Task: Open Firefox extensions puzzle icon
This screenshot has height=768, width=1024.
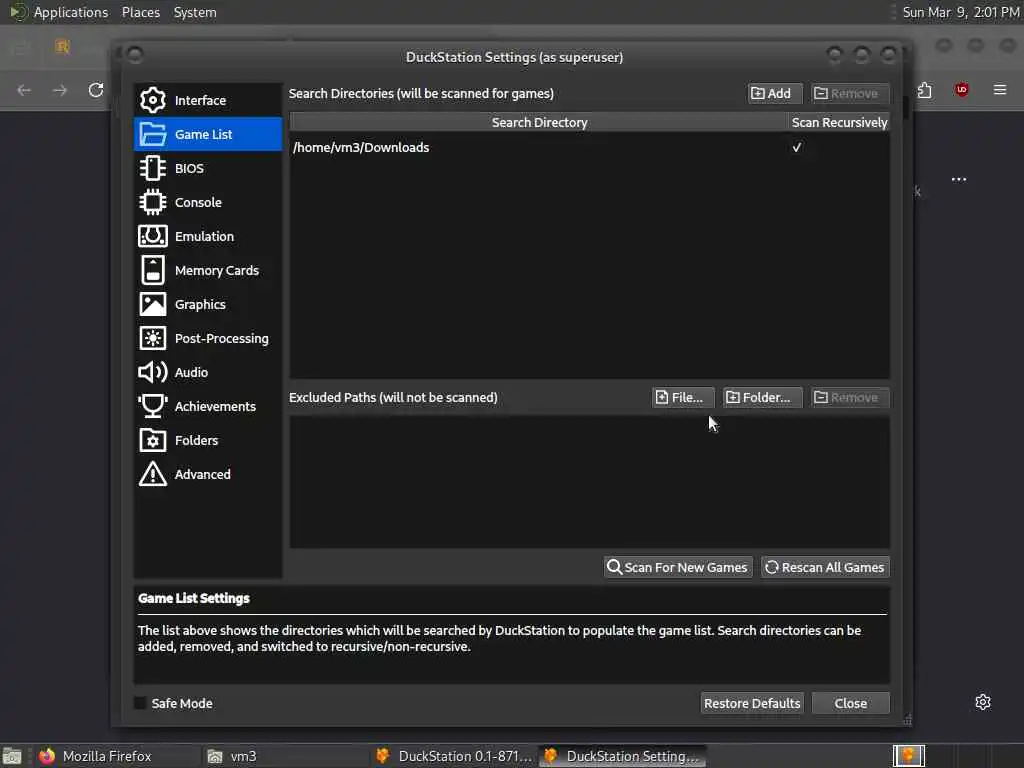Action: tap(925, 89)
